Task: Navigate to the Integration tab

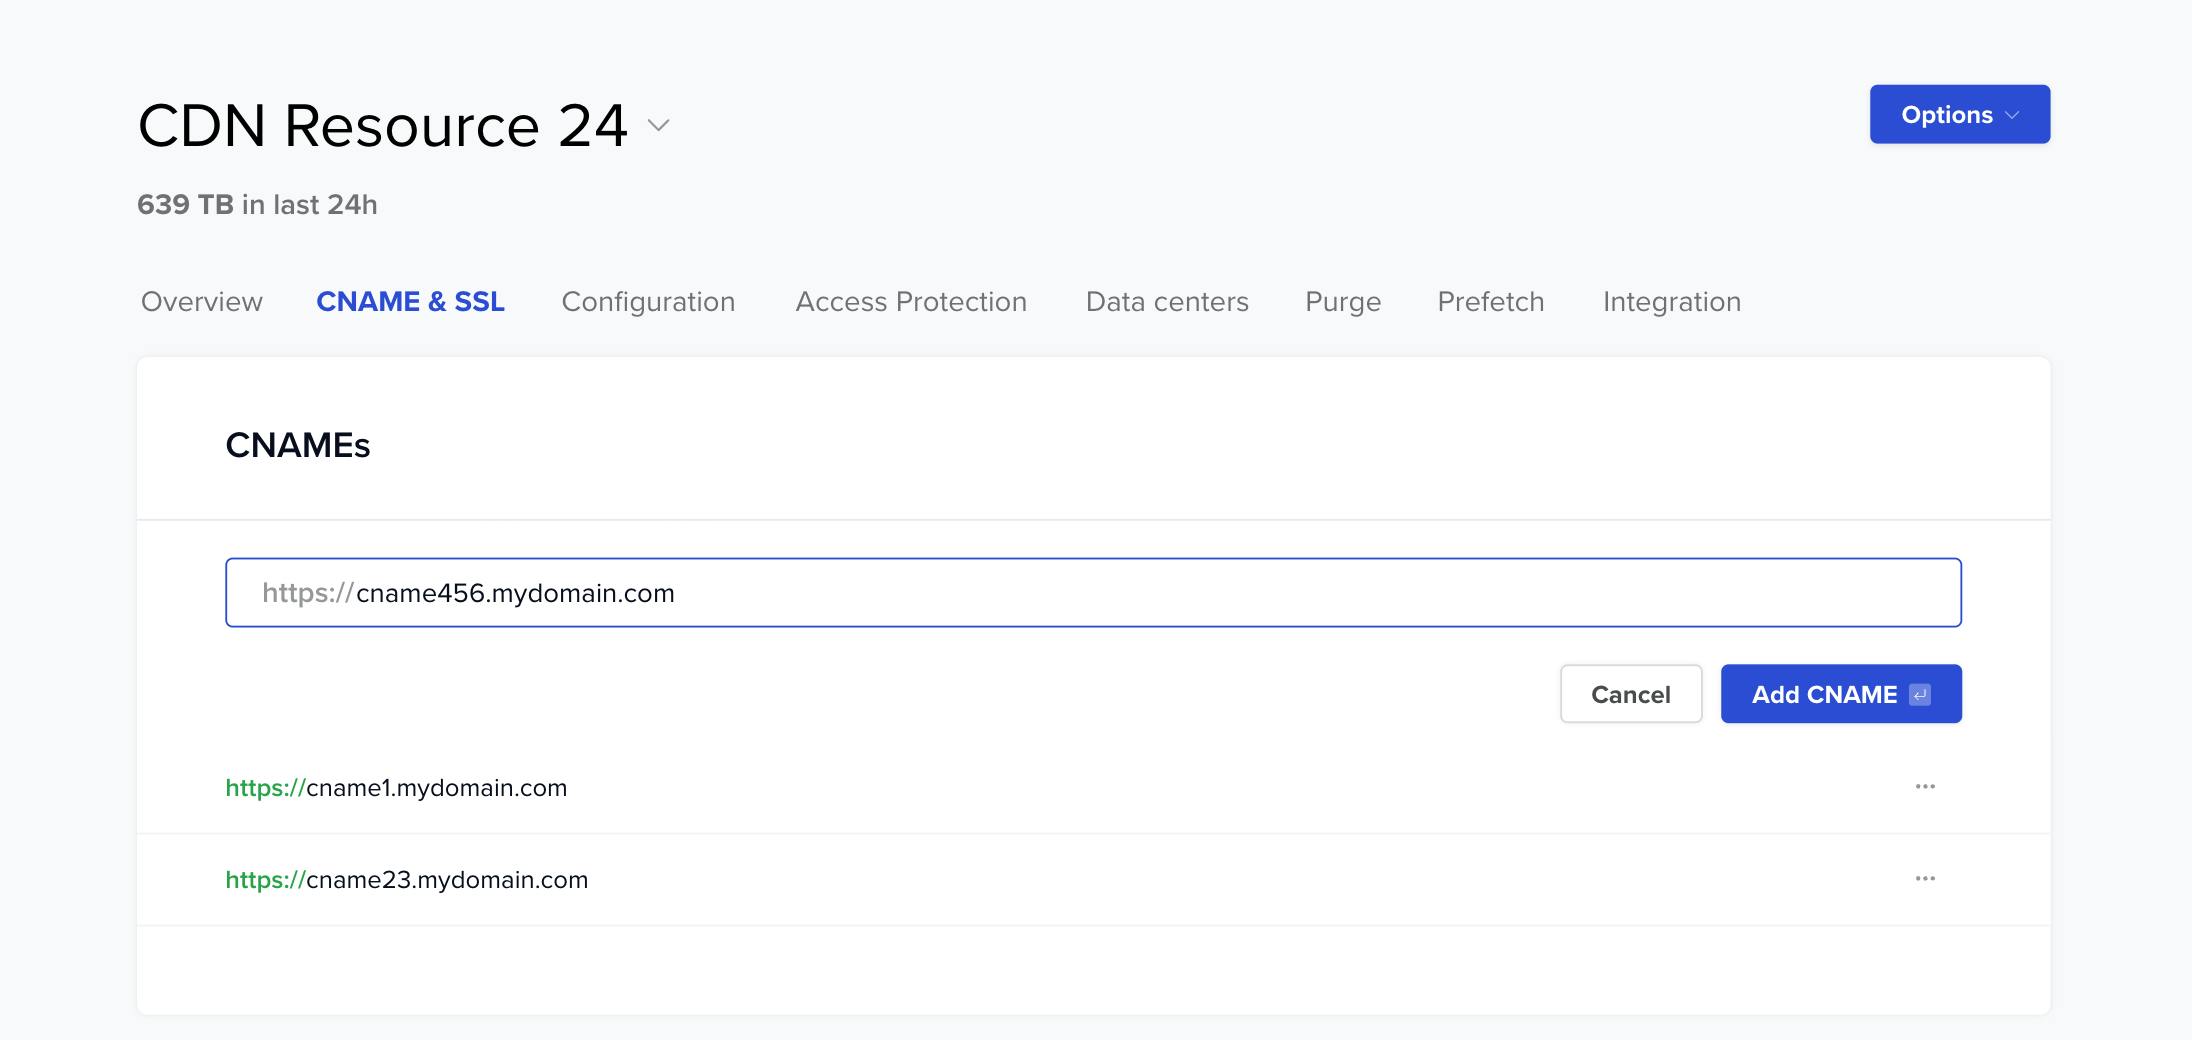Action: [1671, 302]
